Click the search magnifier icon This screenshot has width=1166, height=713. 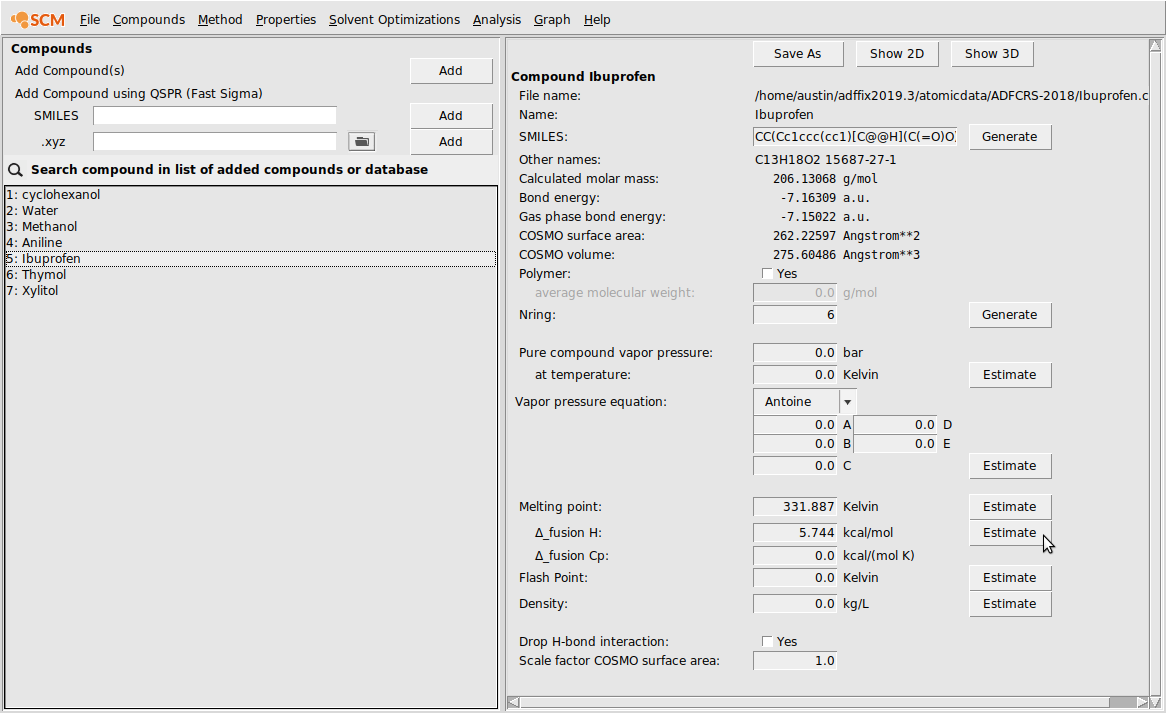(15, 170)
